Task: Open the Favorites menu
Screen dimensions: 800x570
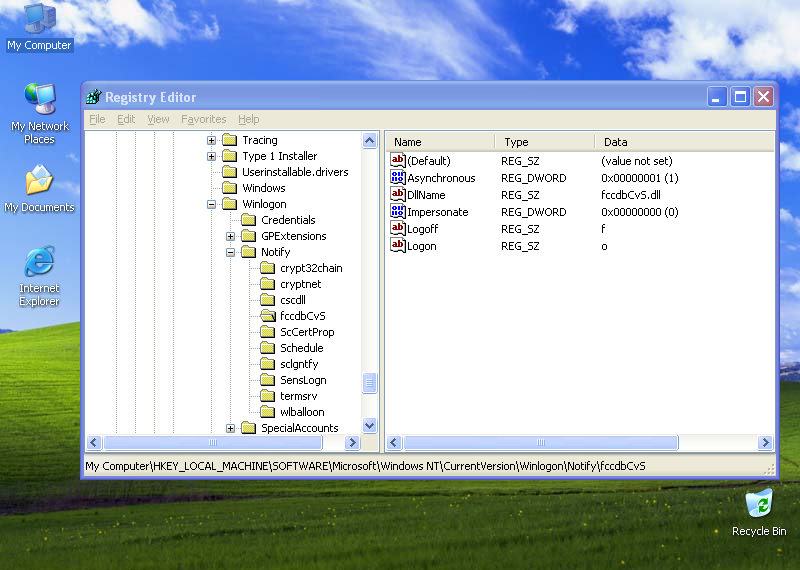Action: tap(204, 119)
